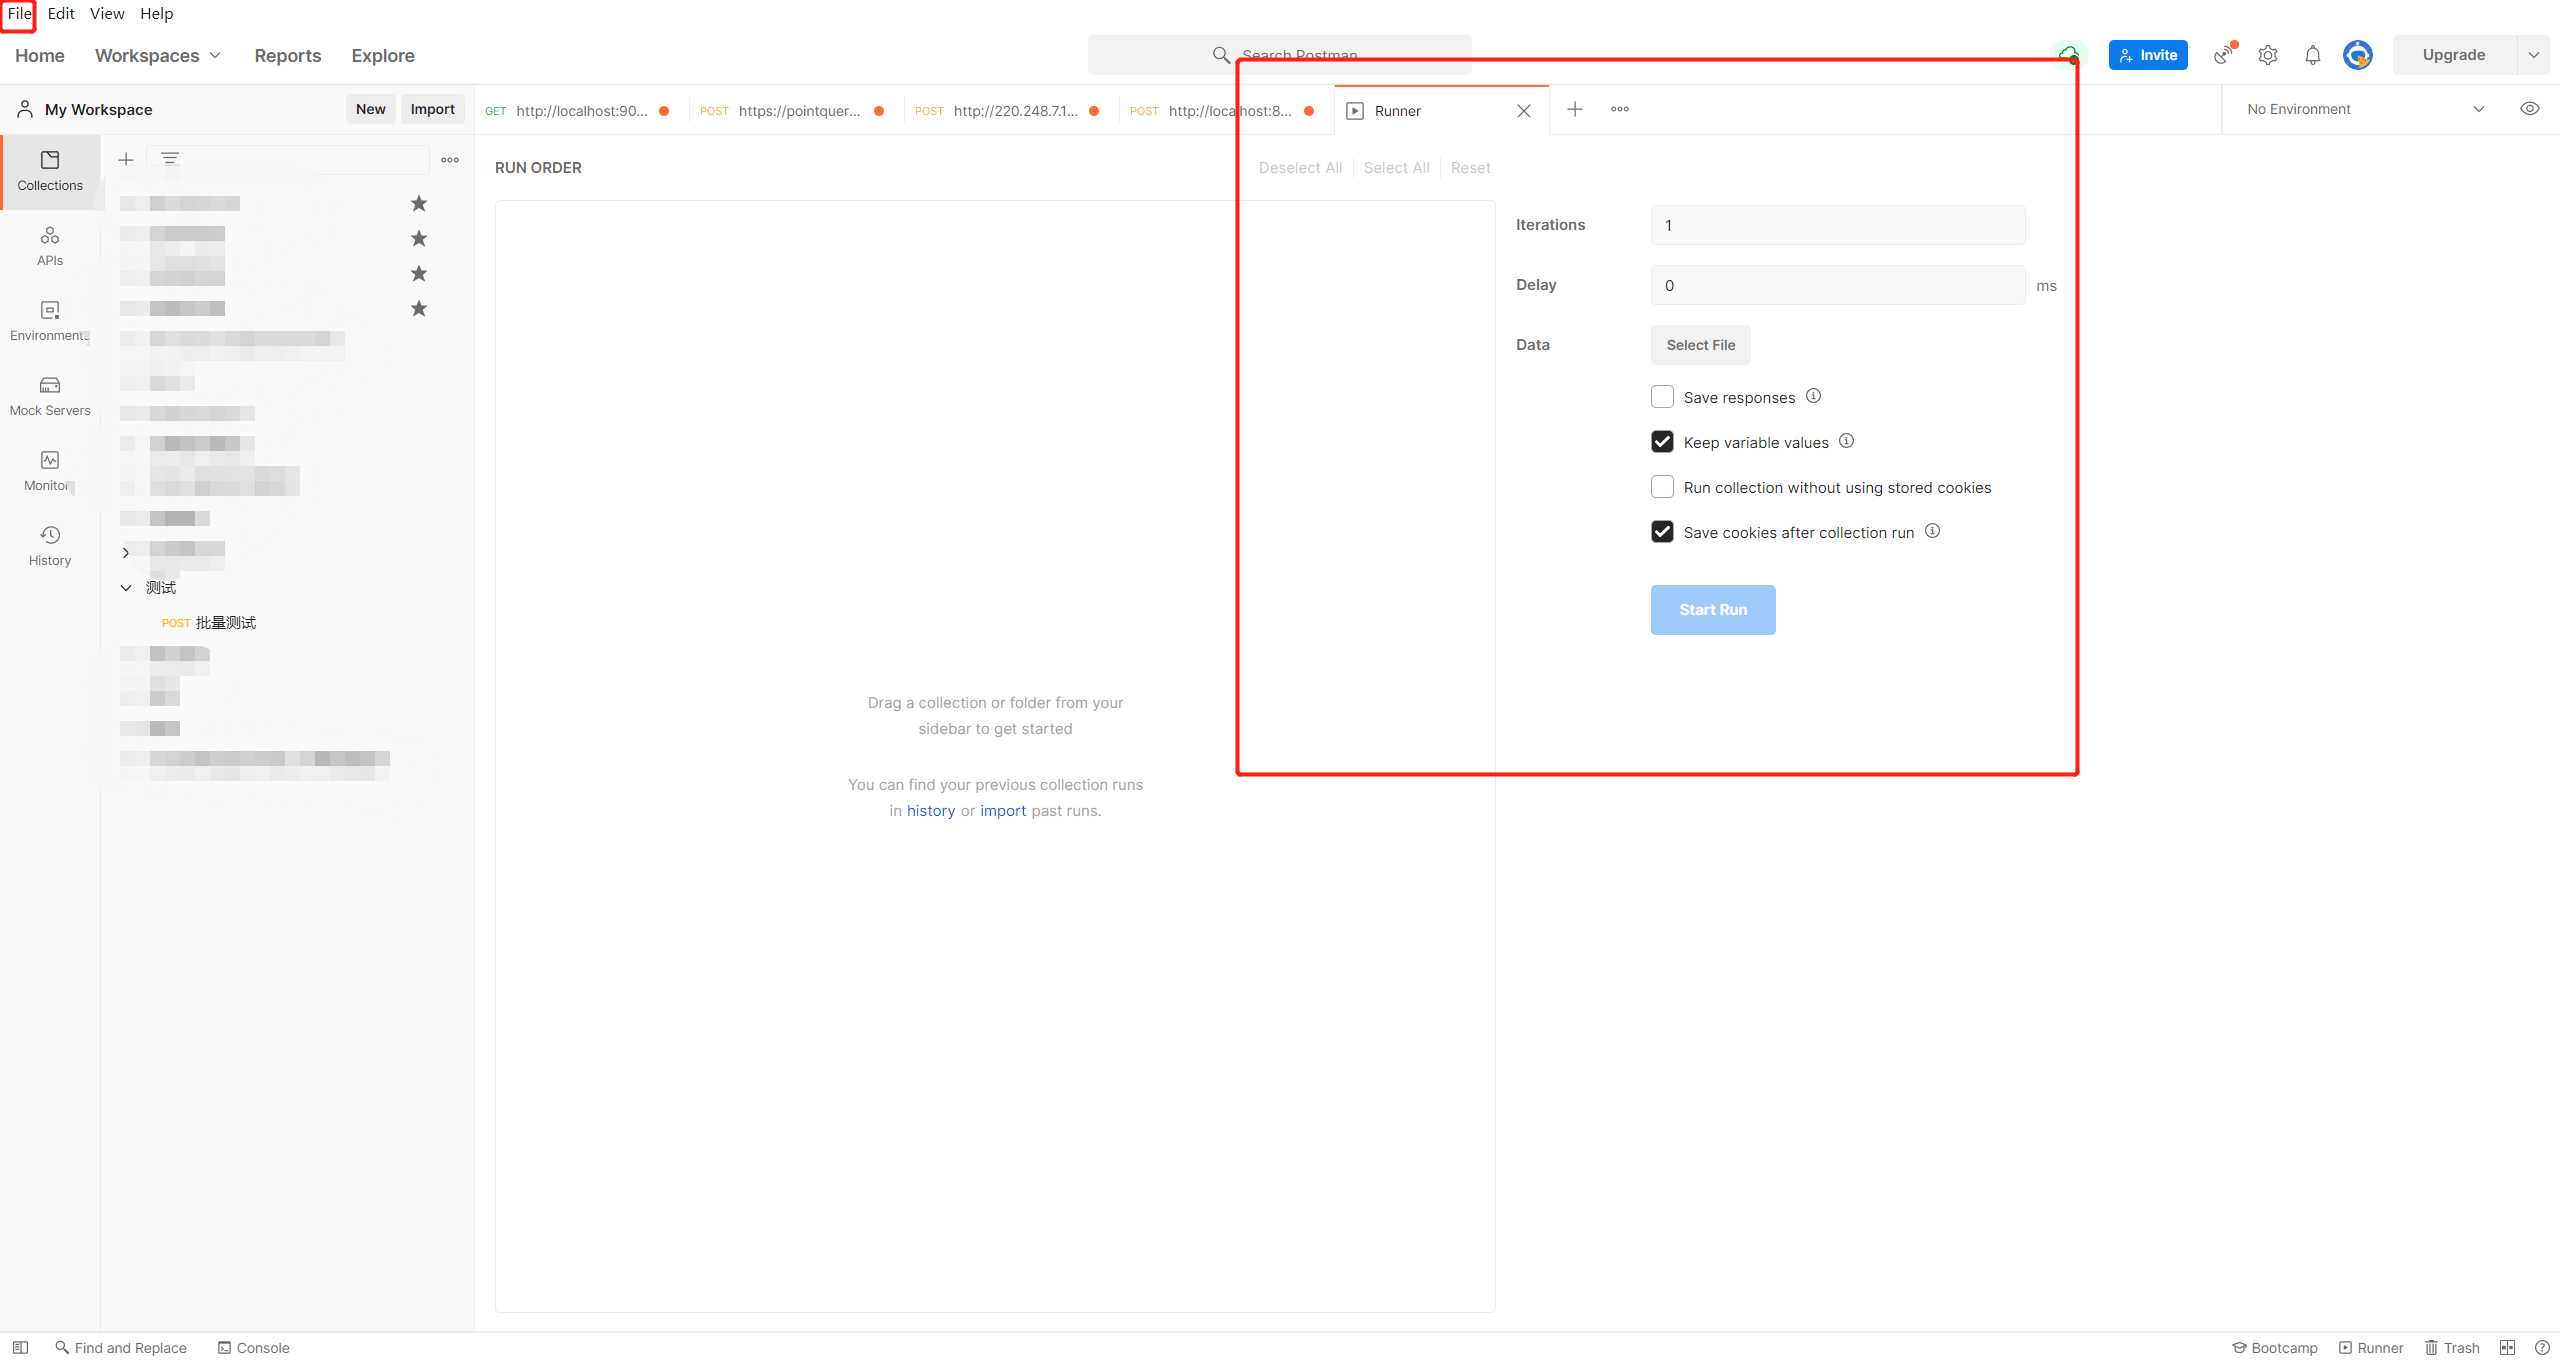
Task: Check Run collection without using stored cookies
Action: [1662, 487]
